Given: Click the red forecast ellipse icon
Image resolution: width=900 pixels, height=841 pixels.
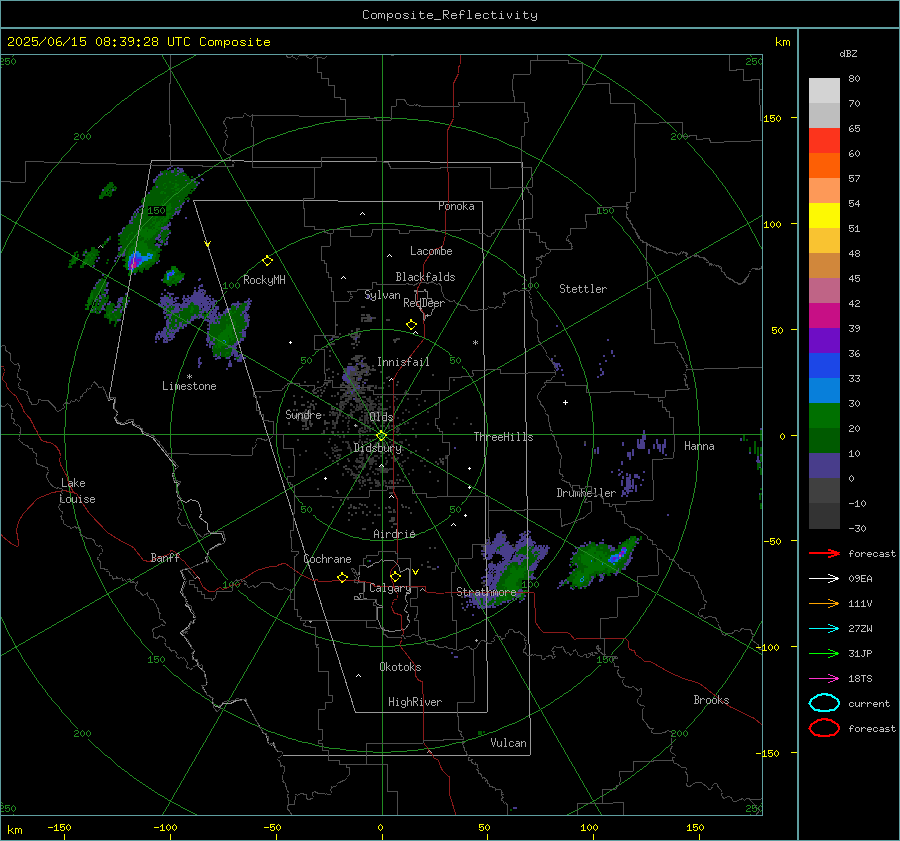Looking at the screenshot, I should (824, 728).
